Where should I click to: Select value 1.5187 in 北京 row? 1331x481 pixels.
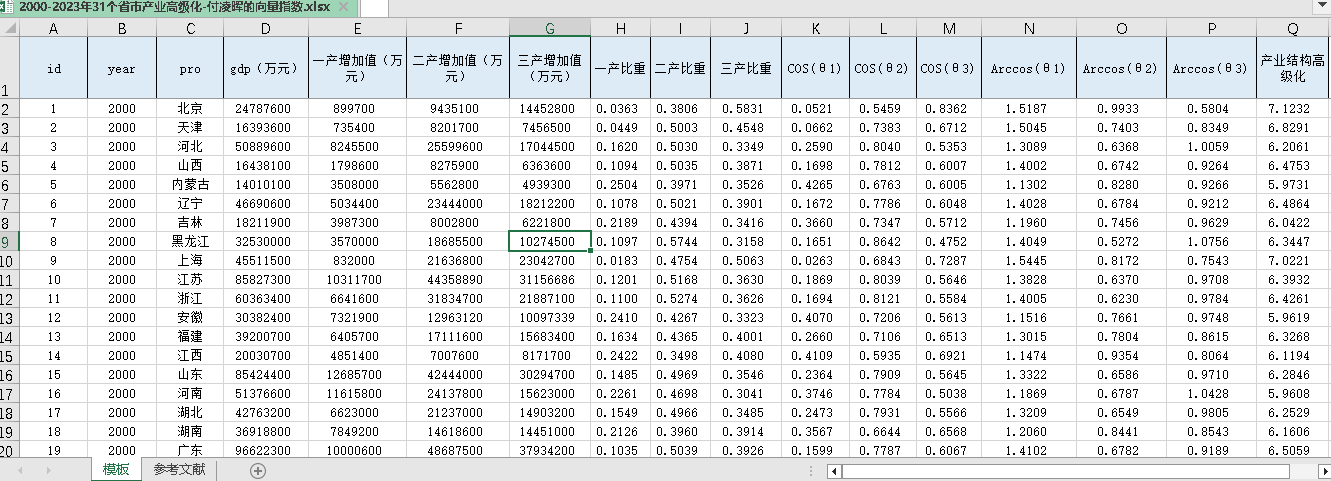pos(1029,108)
